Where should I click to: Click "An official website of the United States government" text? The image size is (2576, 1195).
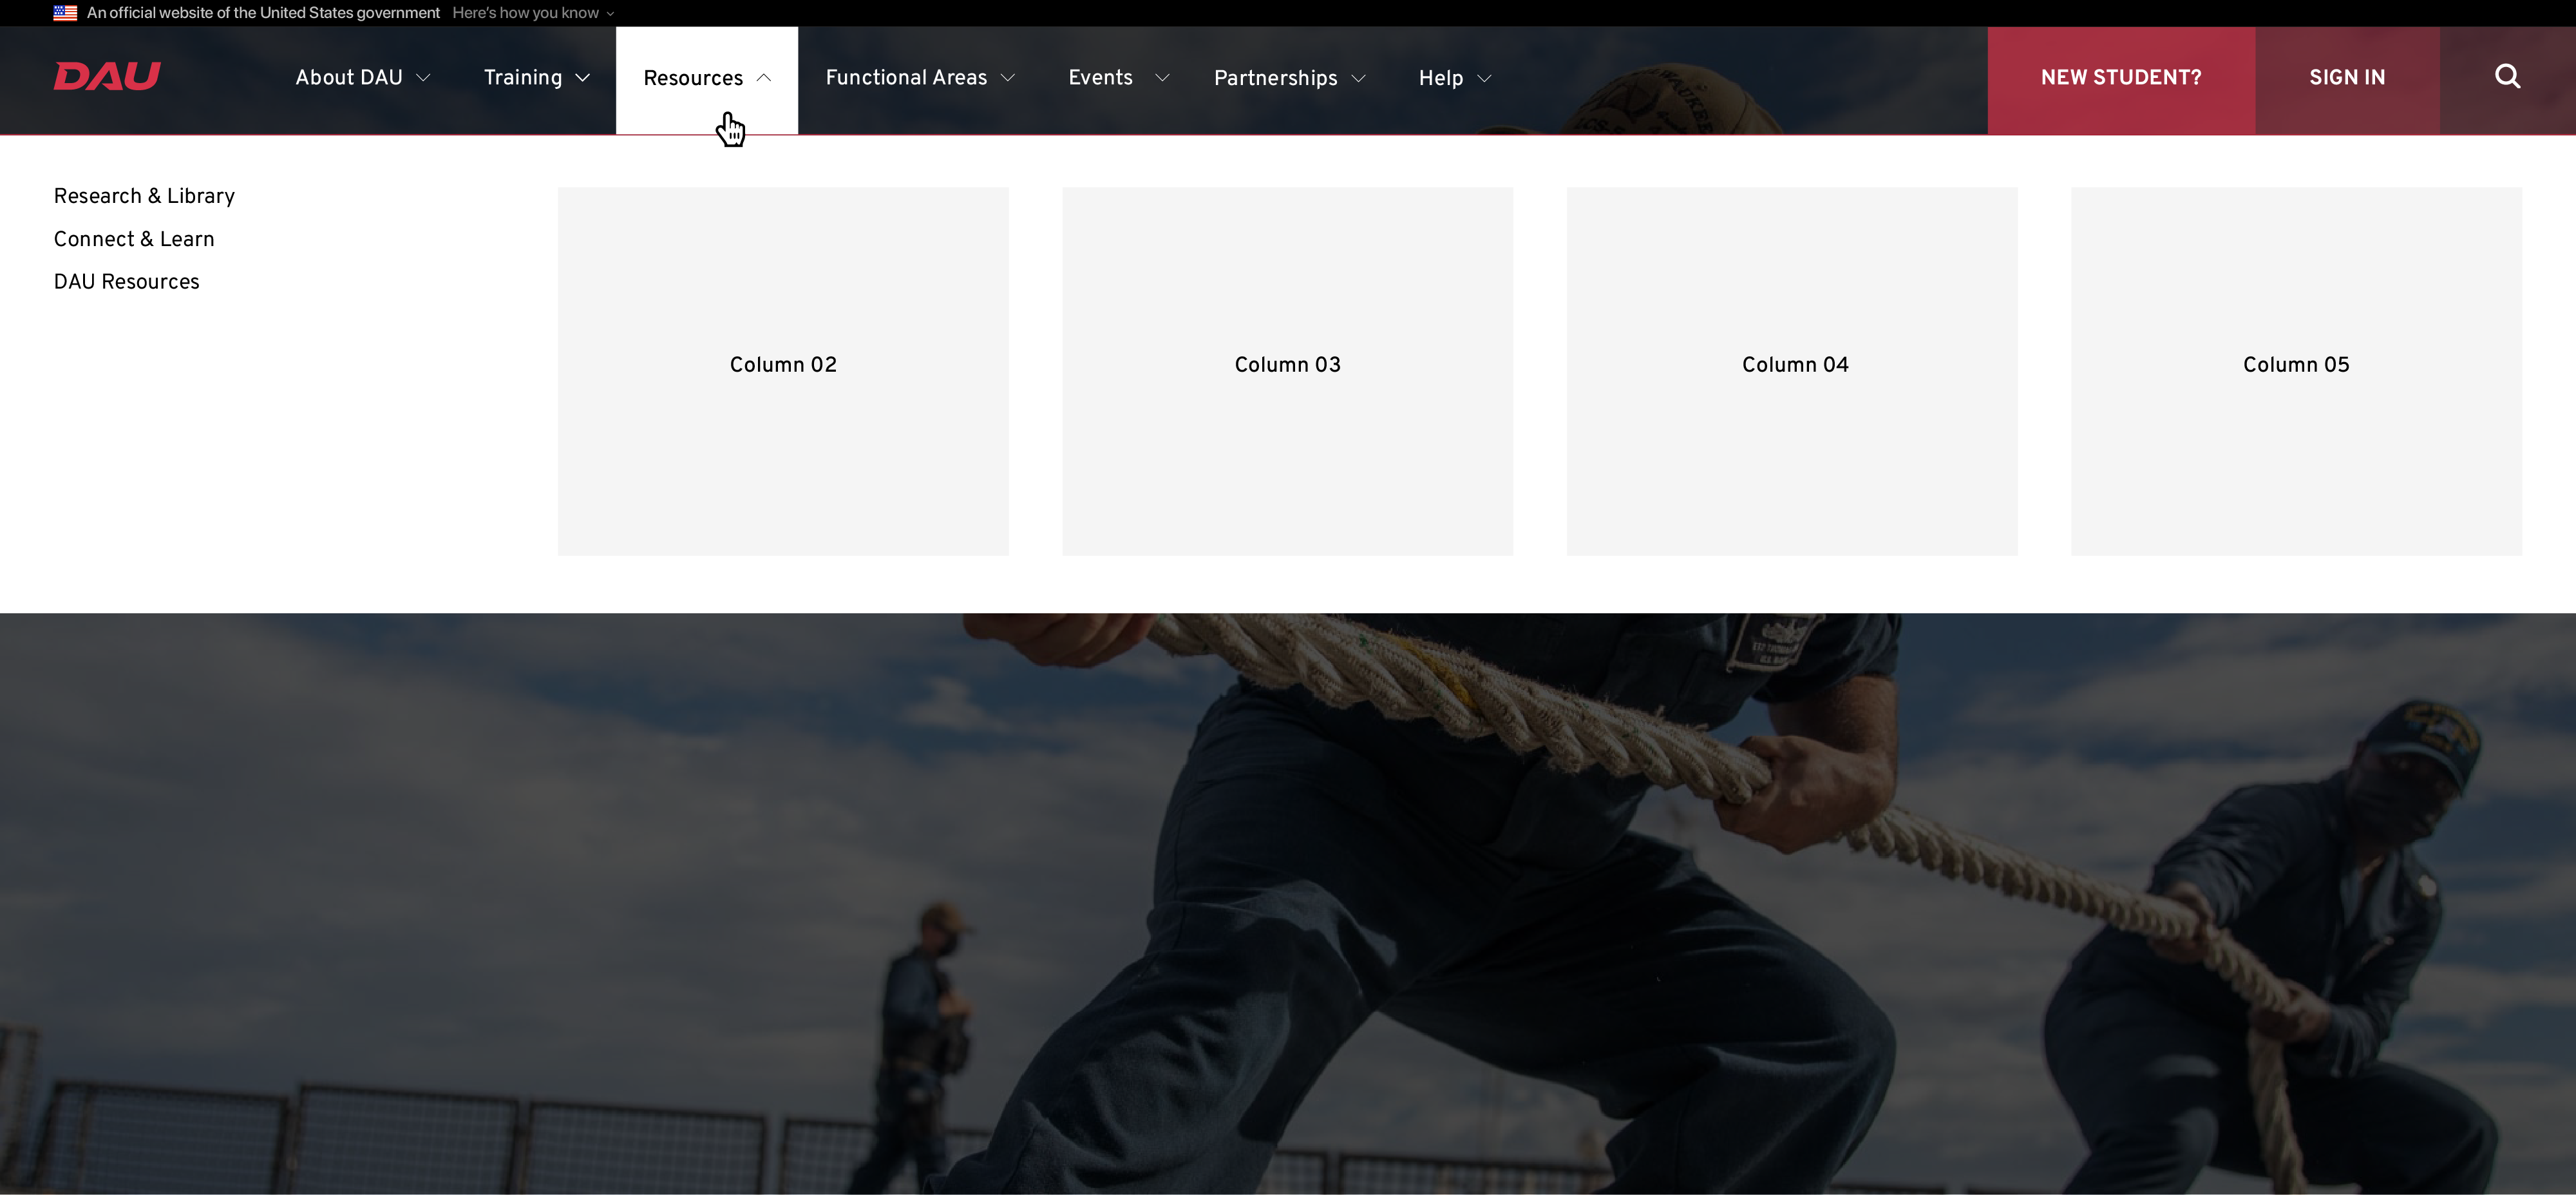click(263, 13)
